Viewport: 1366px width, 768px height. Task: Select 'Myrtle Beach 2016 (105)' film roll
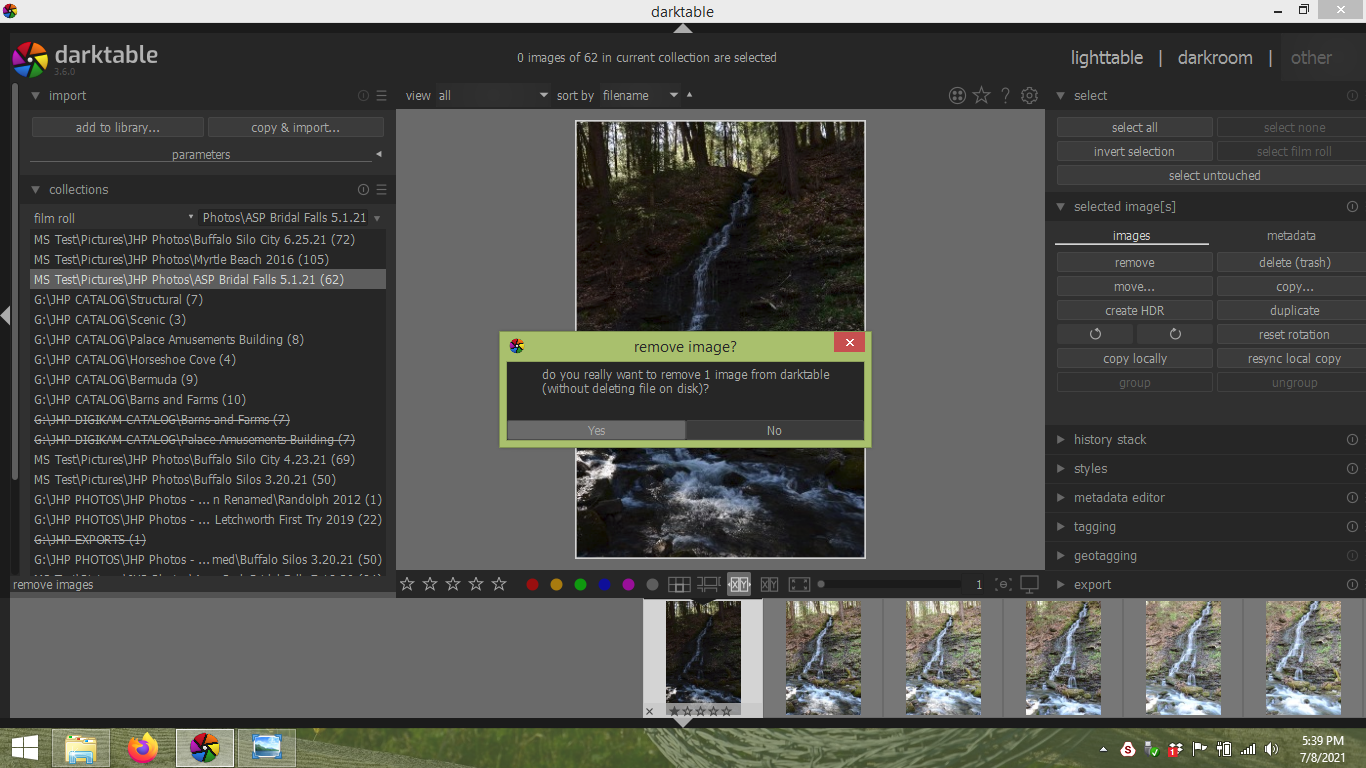pos(207,260)
